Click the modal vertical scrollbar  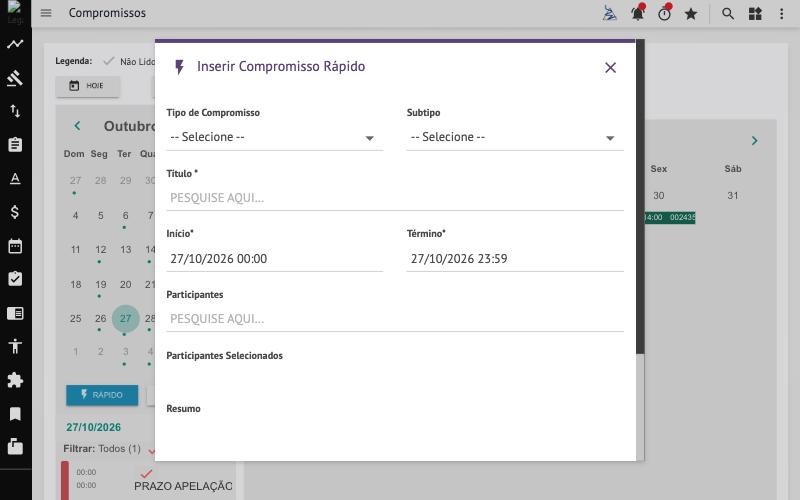[x=640, y=196]
